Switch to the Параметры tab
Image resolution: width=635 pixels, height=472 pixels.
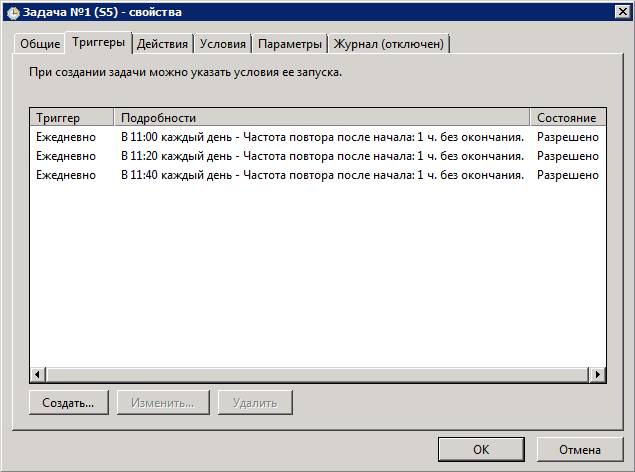290,44
